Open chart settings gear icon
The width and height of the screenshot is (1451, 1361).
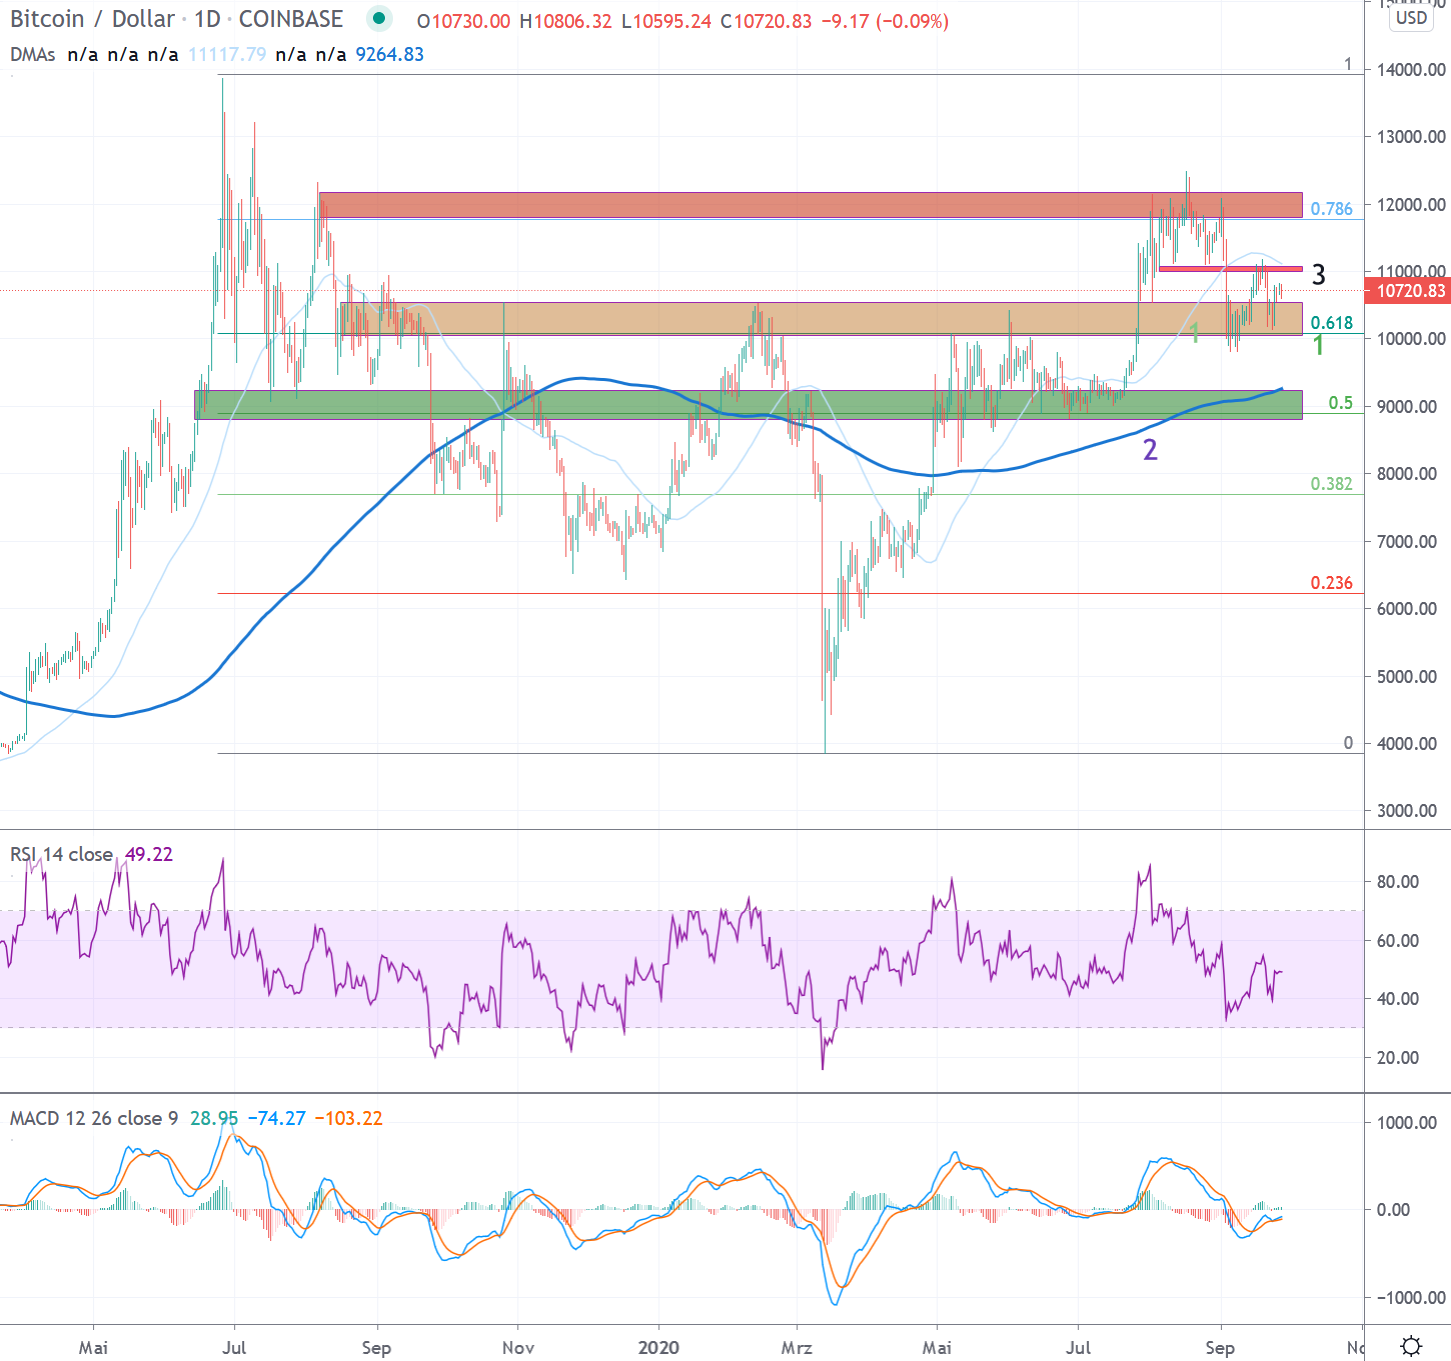(x=1411, y=1346)
